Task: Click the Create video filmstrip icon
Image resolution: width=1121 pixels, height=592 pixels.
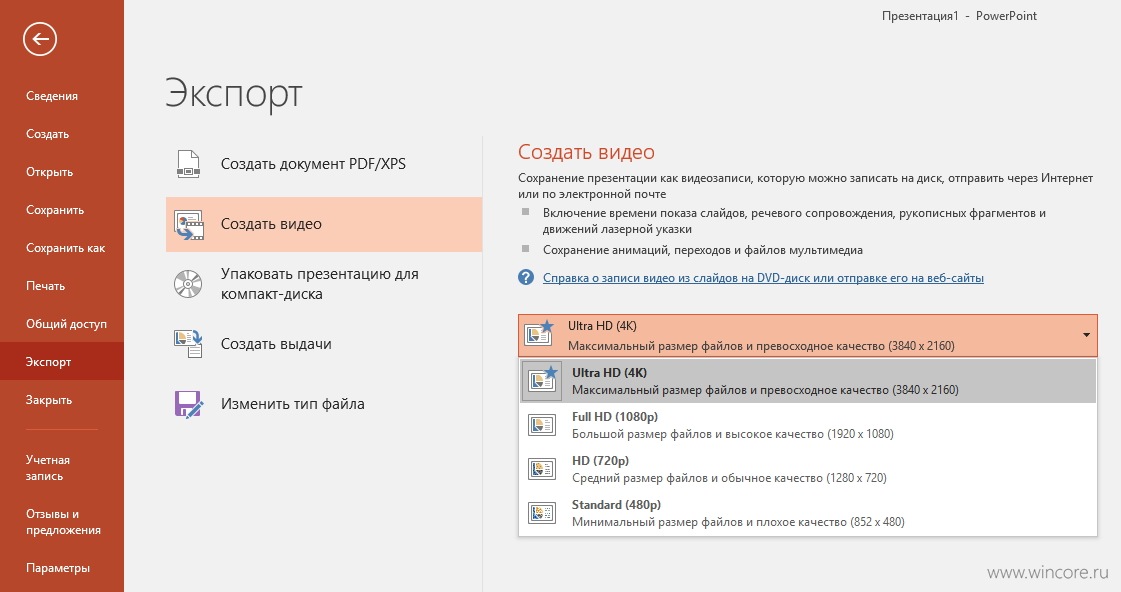Action: [x=189, y=225]
